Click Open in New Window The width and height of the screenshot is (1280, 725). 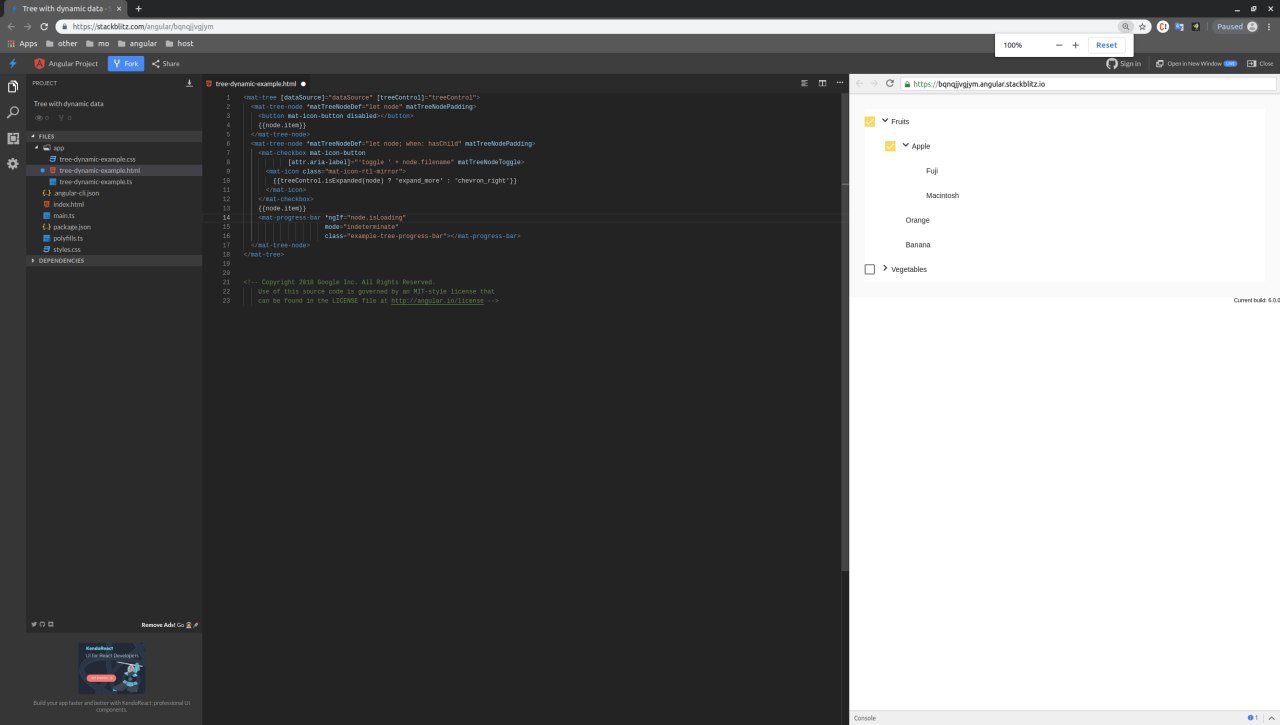[1196, 63]
